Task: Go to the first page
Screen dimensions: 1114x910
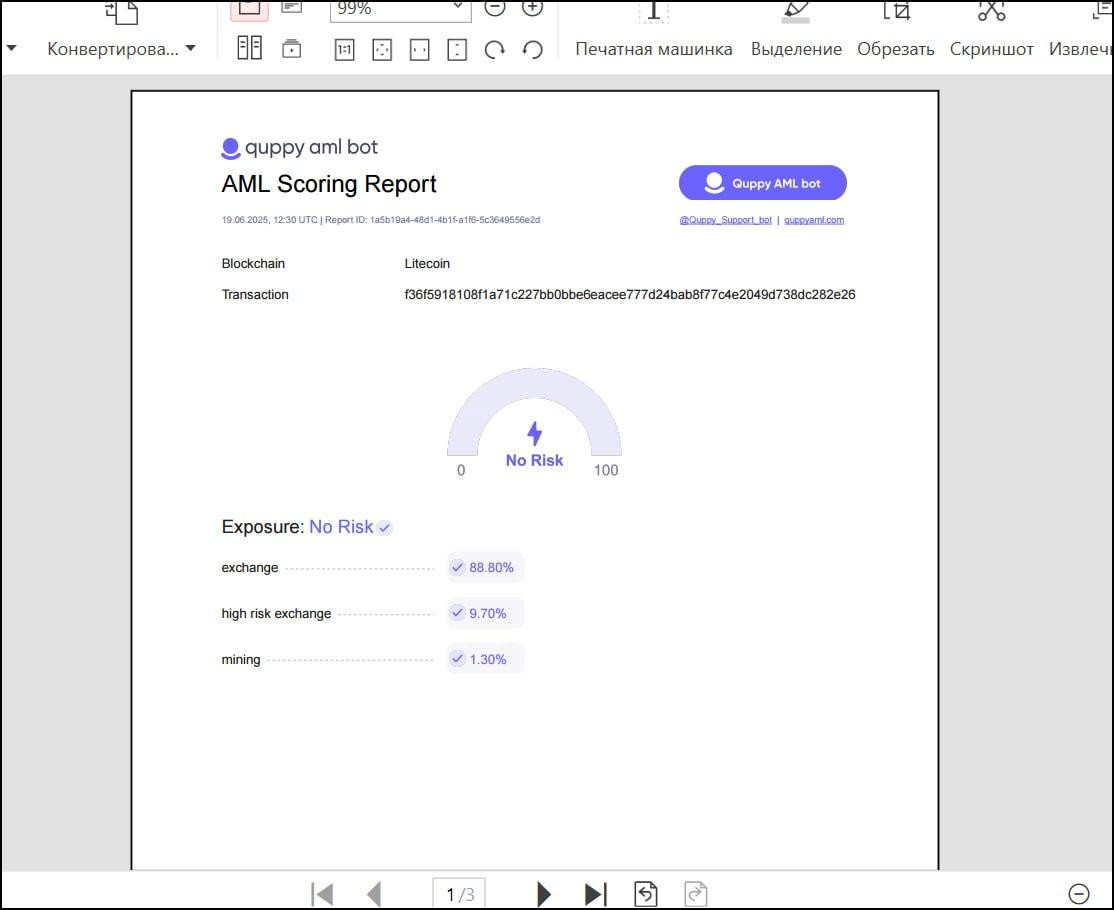Action: coord(323,894)
